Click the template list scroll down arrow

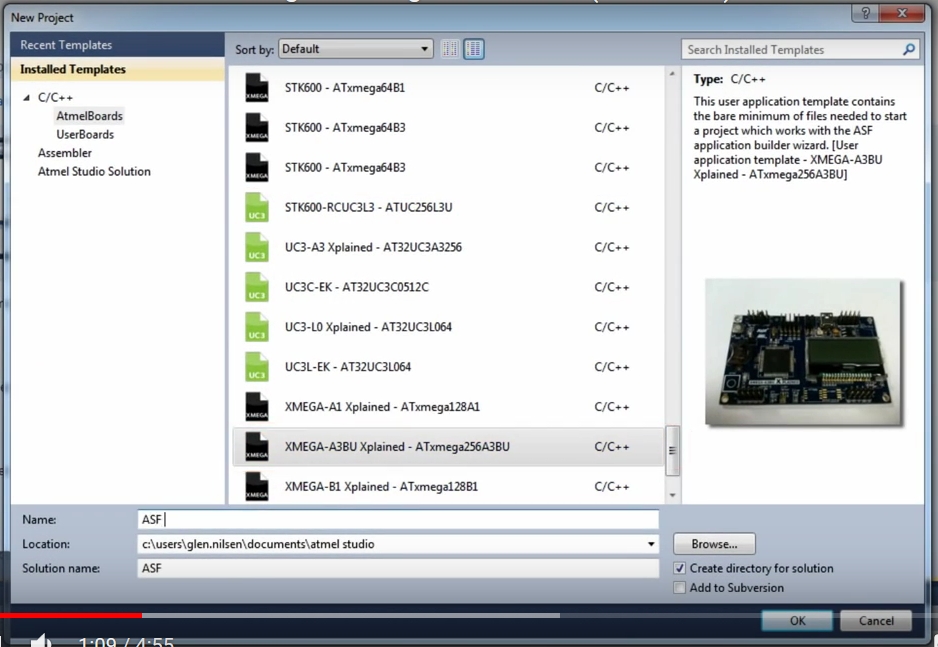click(672, 495)
